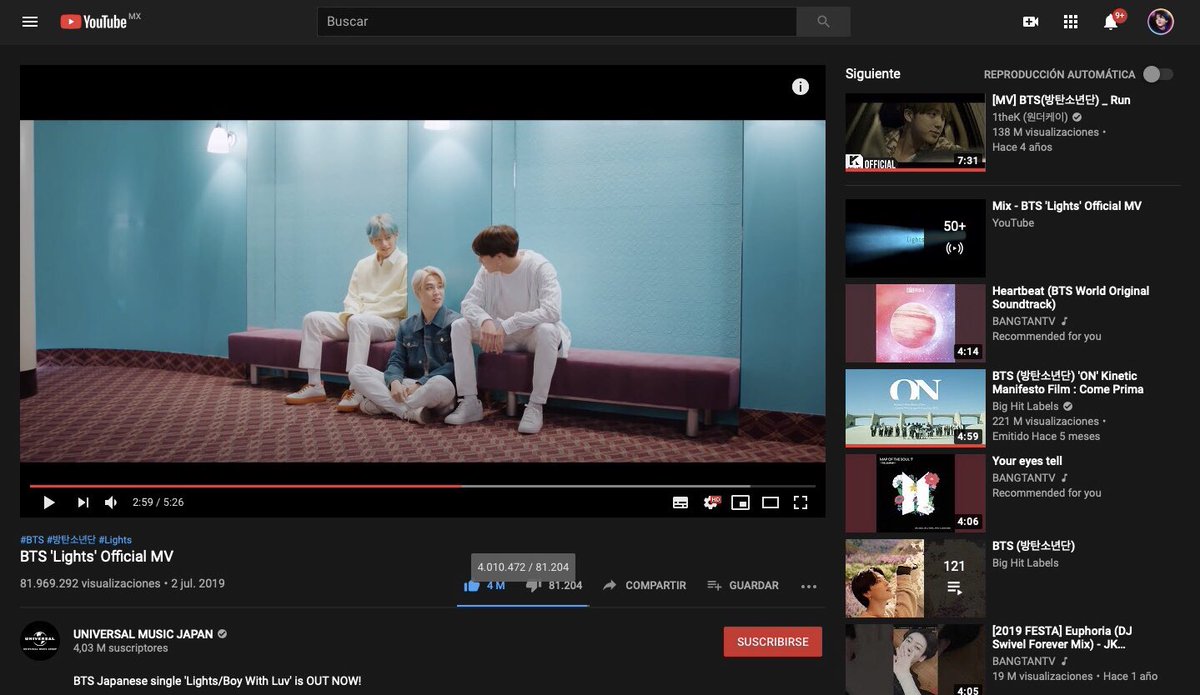This screenshot has width=1200, height=695.
Task: Click the 2:59 / 5:26 time display
Action: click(x=158, y=502)
